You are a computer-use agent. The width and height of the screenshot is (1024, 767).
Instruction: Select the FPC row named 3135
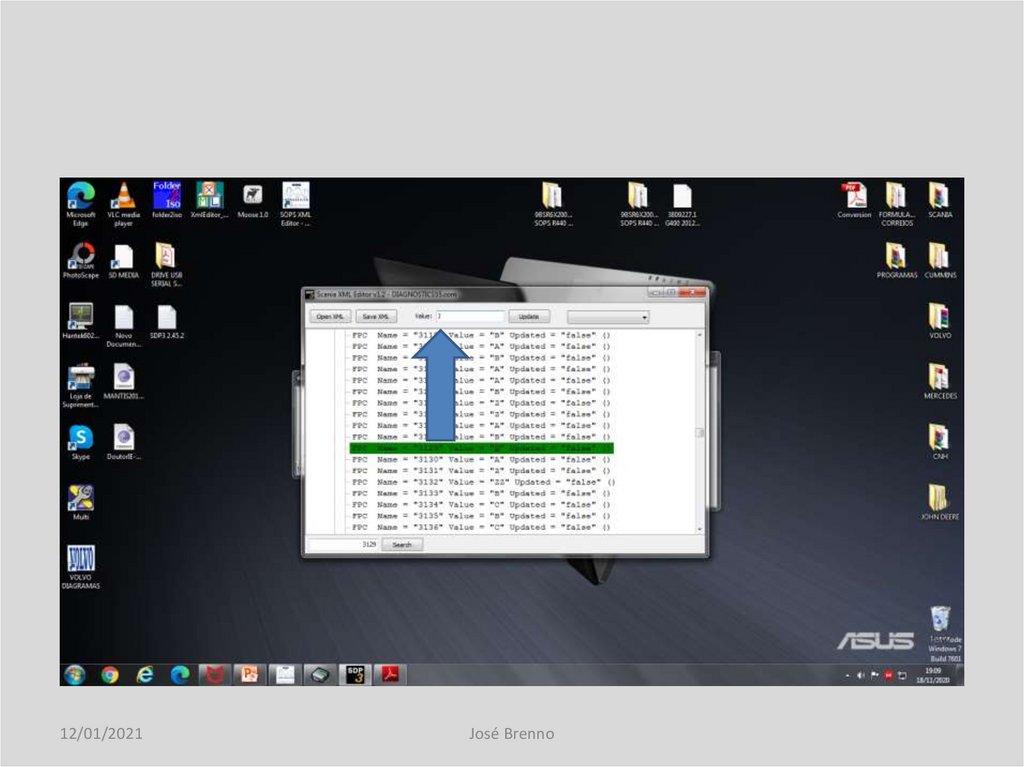coord(481,515)
